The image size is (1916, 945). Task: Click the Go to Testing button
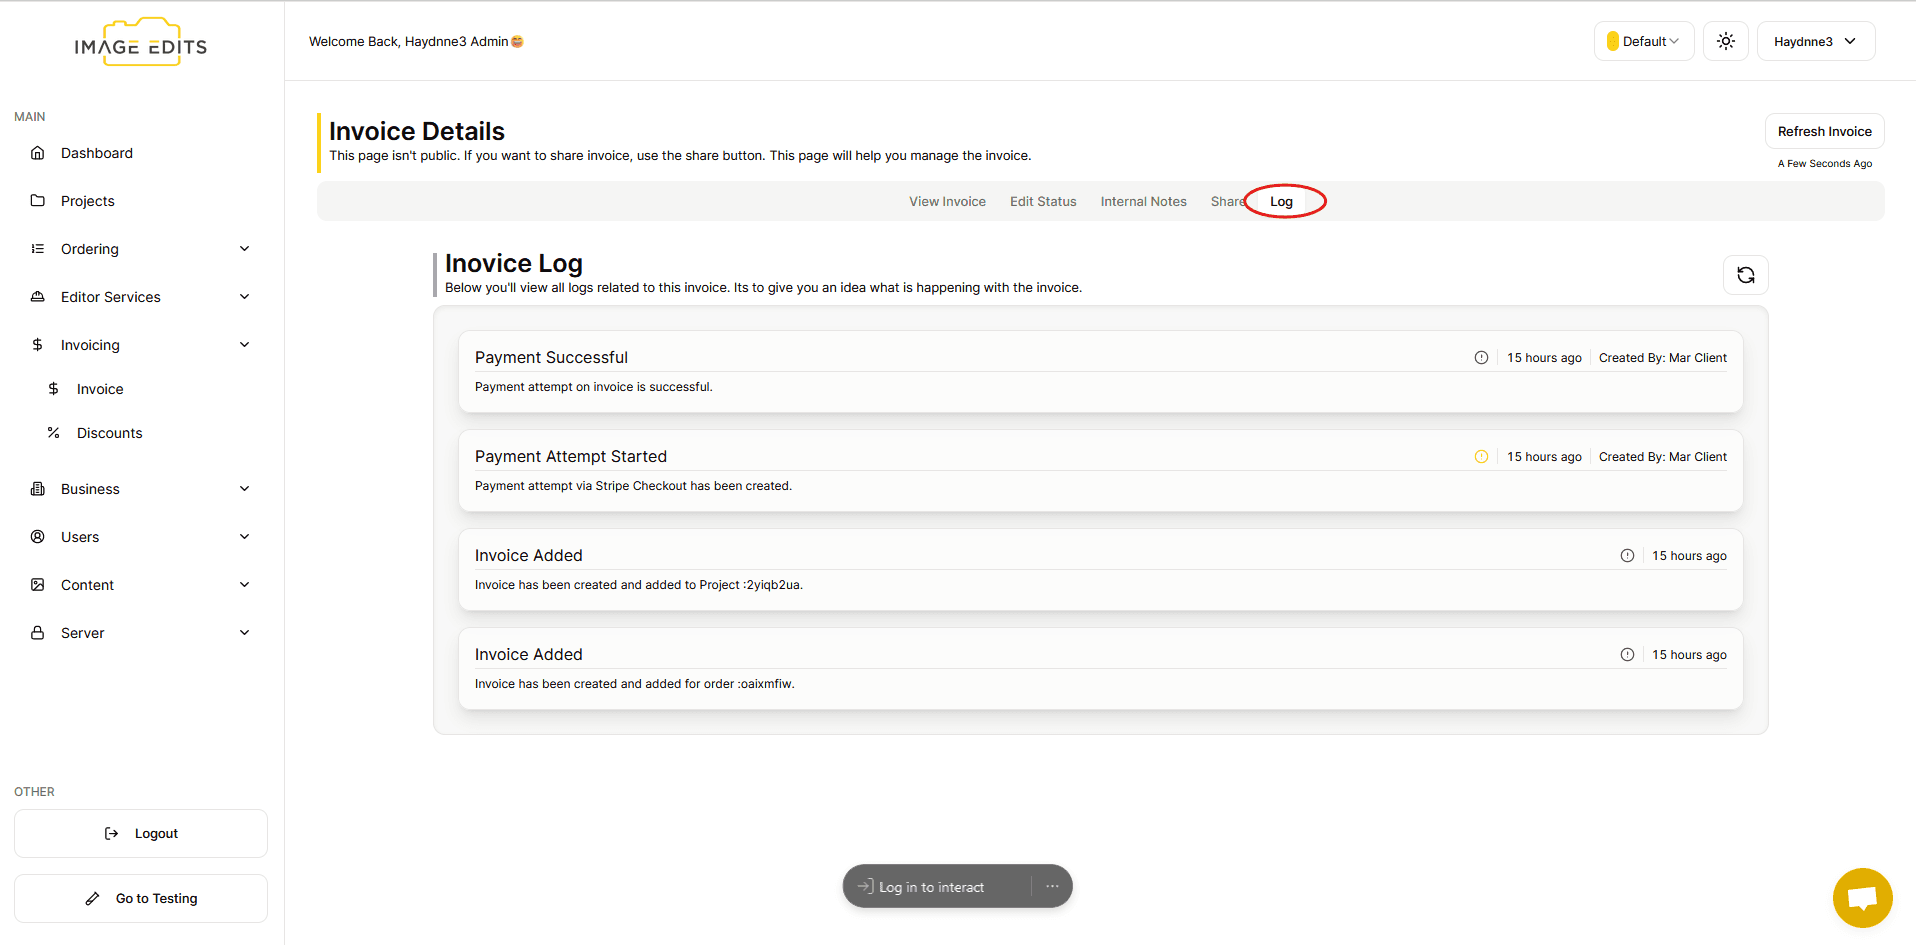tap(141, 898)
